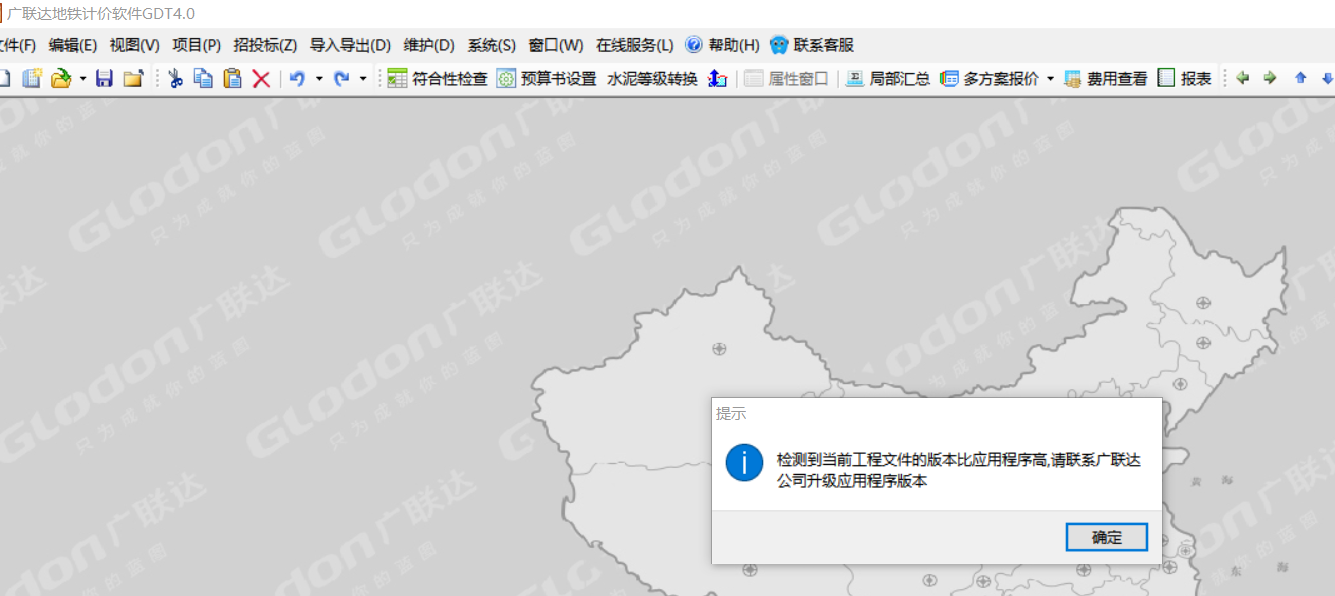Click 联系客服 contact support
The image size is (1335, 596).
[812, 45]
